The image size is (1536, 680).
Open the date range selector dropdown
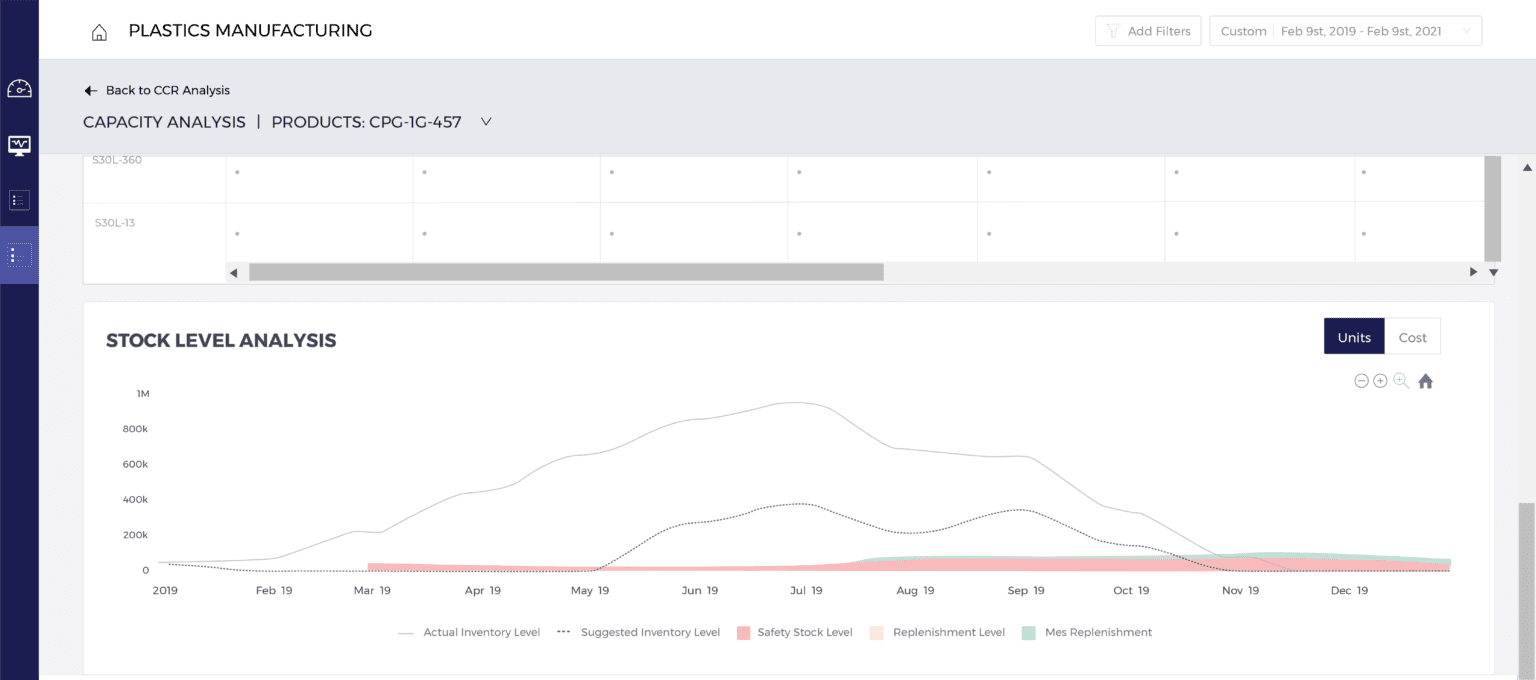[1345, 30]
